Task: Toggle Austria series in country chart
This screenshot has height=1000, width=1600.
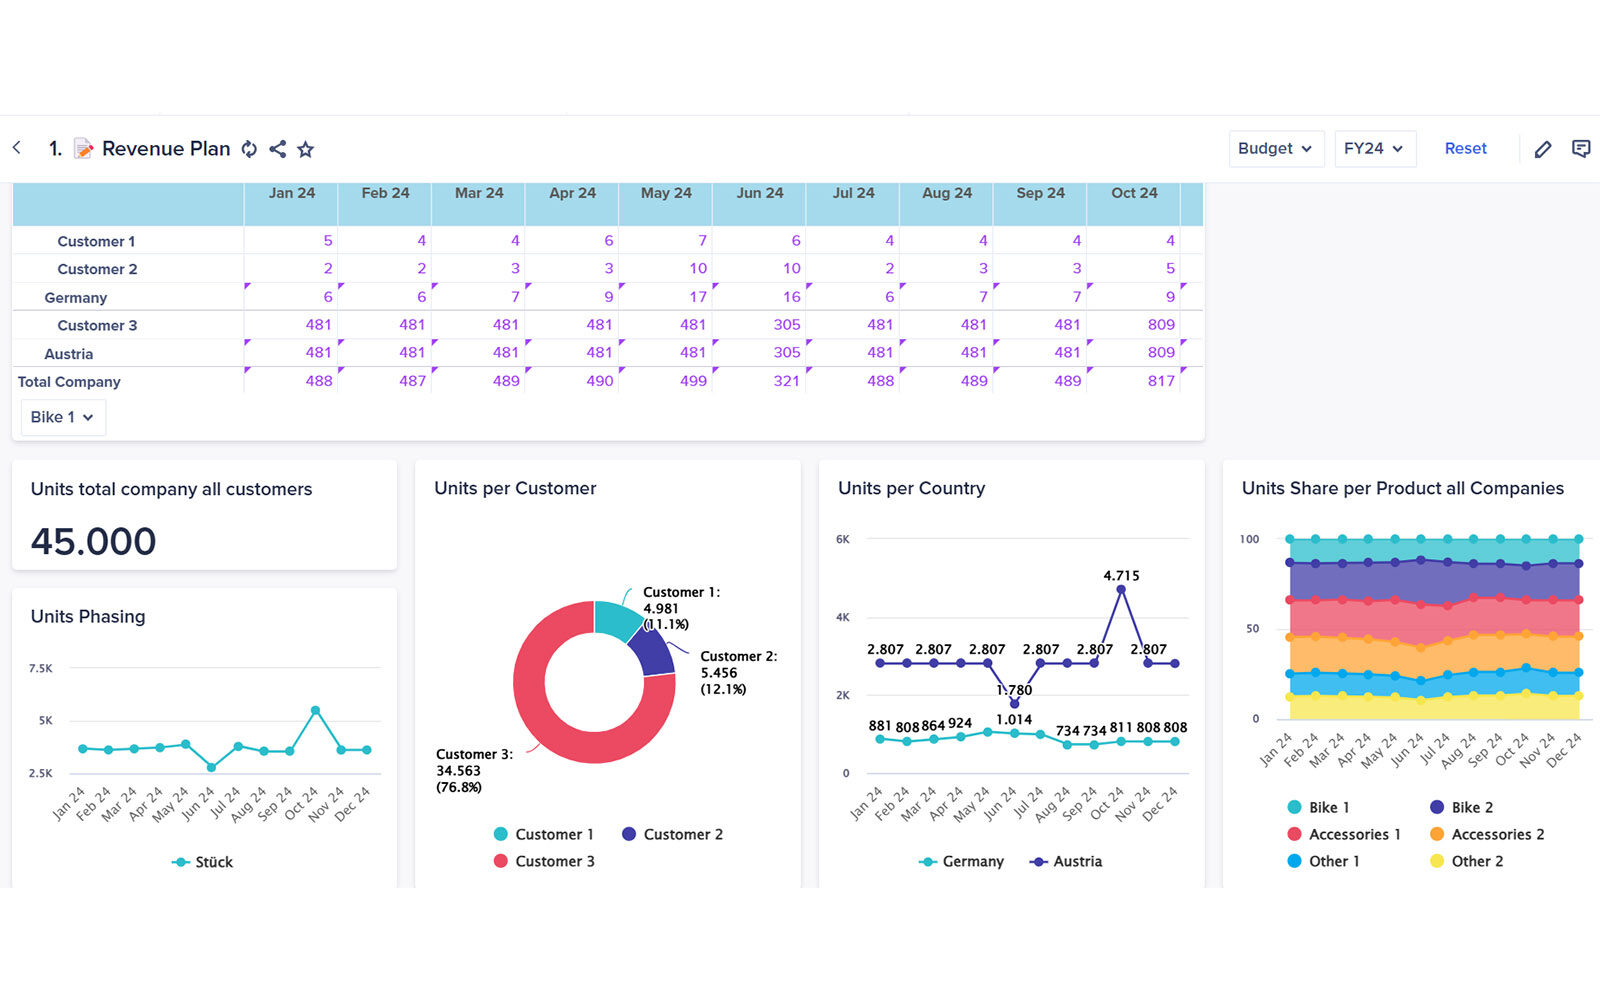Action: [1066, 861]
